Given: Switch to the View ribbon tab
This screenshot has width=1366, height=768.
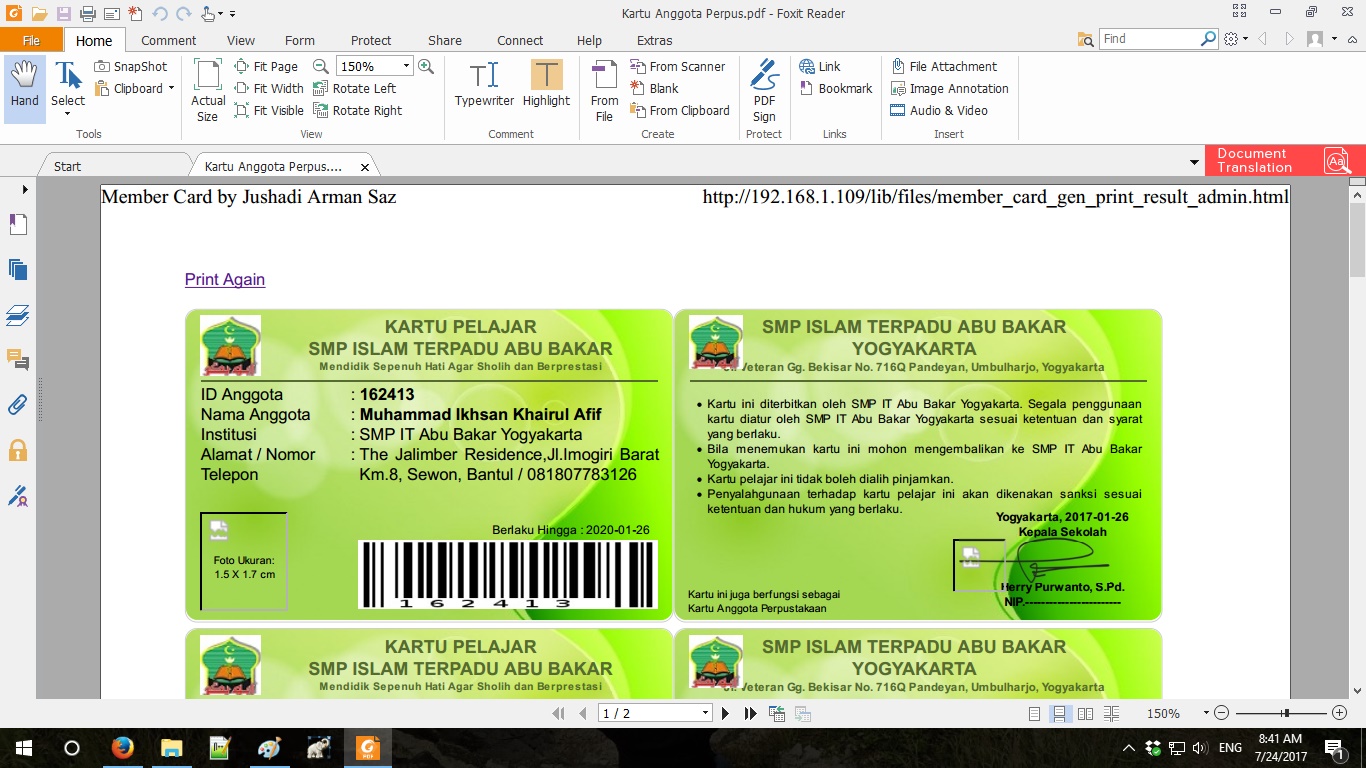Looking at the screenshot, I should (241, 40).
